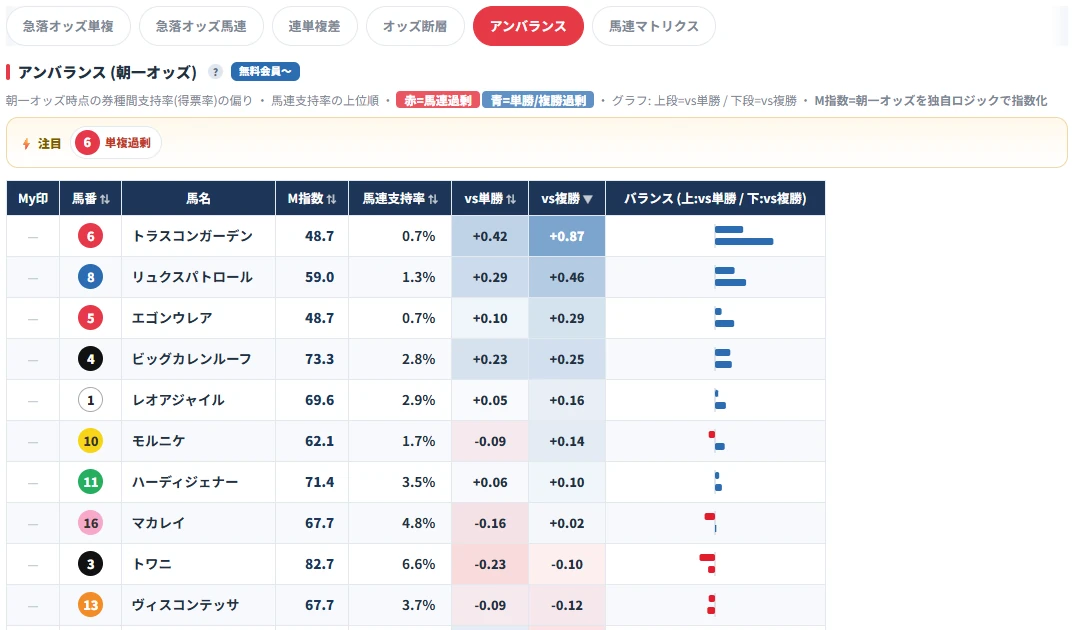Screen dimensions: 1074x630
Task: Click horse name エゴンウレア
Action: click(x=172, y=318)
